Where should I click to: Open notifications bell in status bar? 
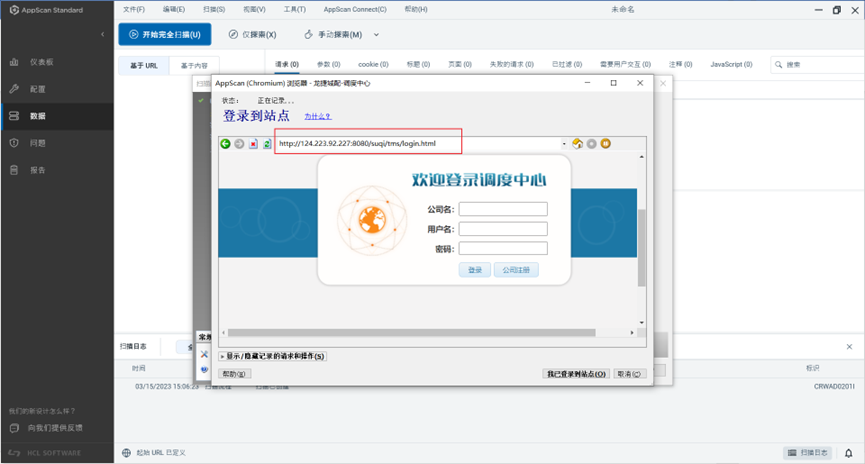pos(848,453)
